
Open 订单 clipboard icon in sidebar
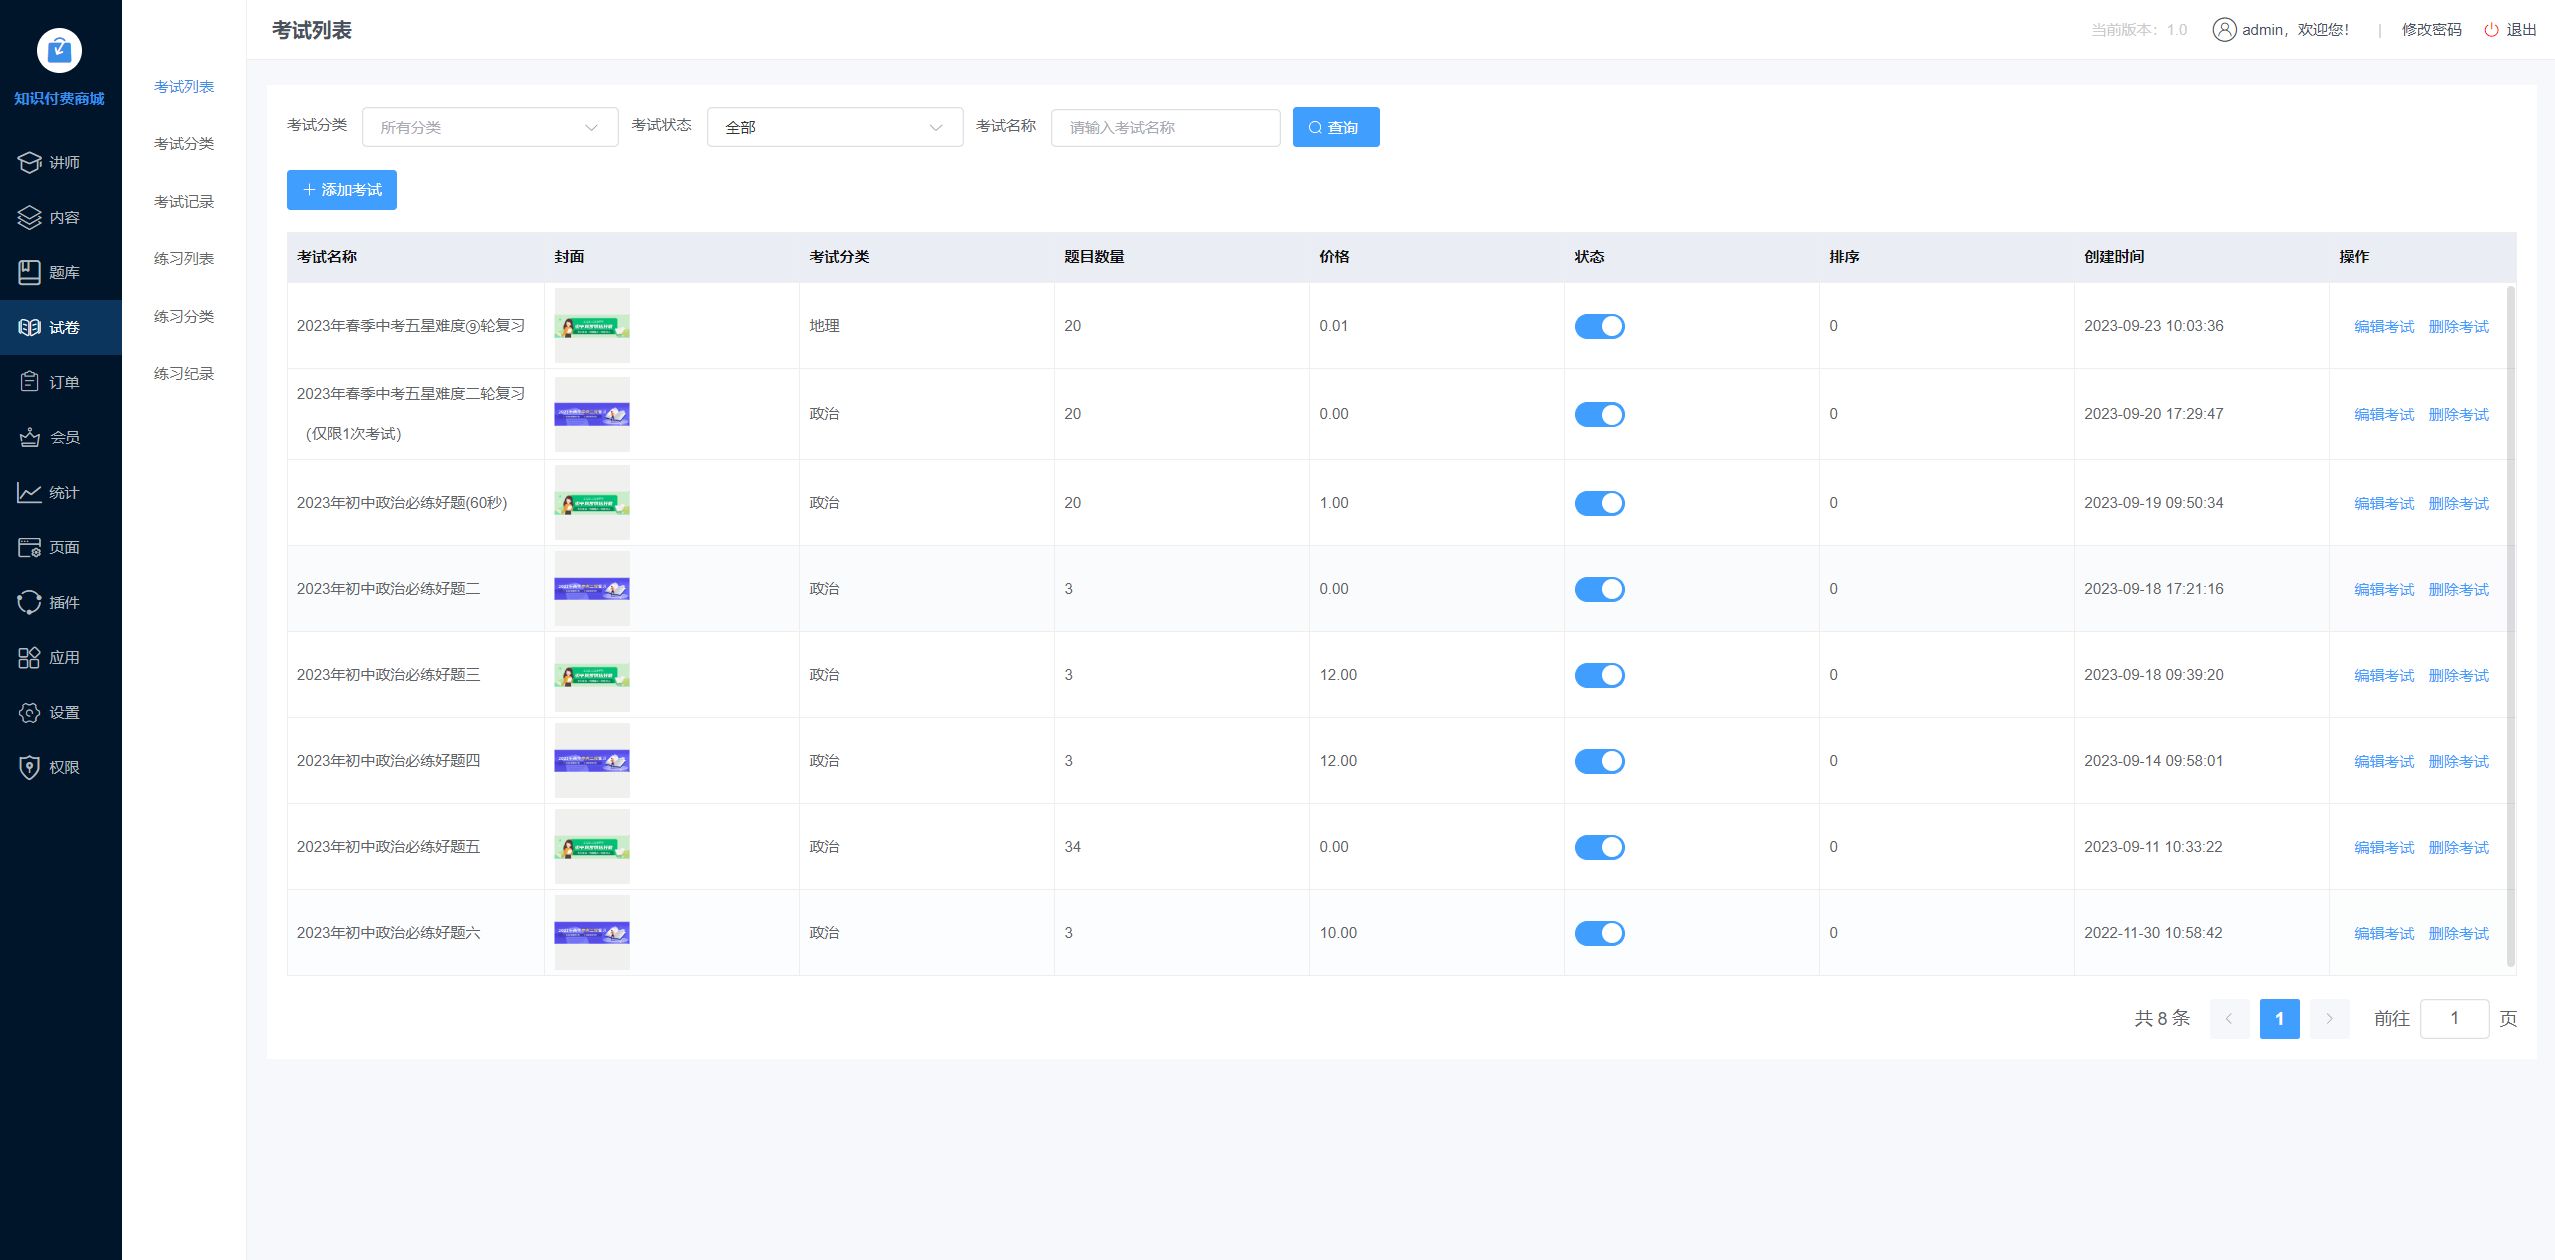(x=29, y=382)
